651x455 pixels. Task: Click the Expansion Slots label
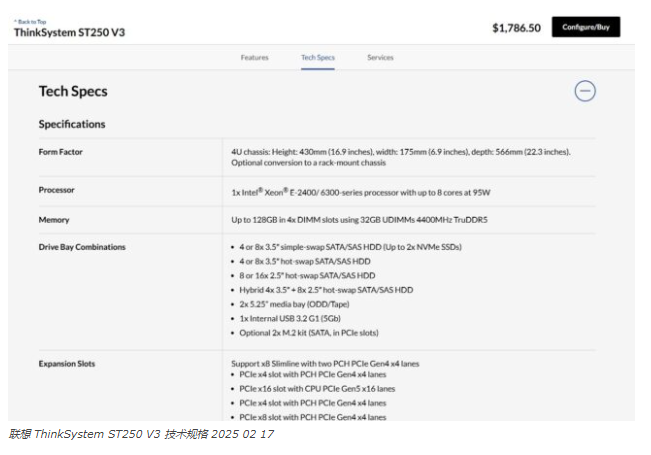67,364
